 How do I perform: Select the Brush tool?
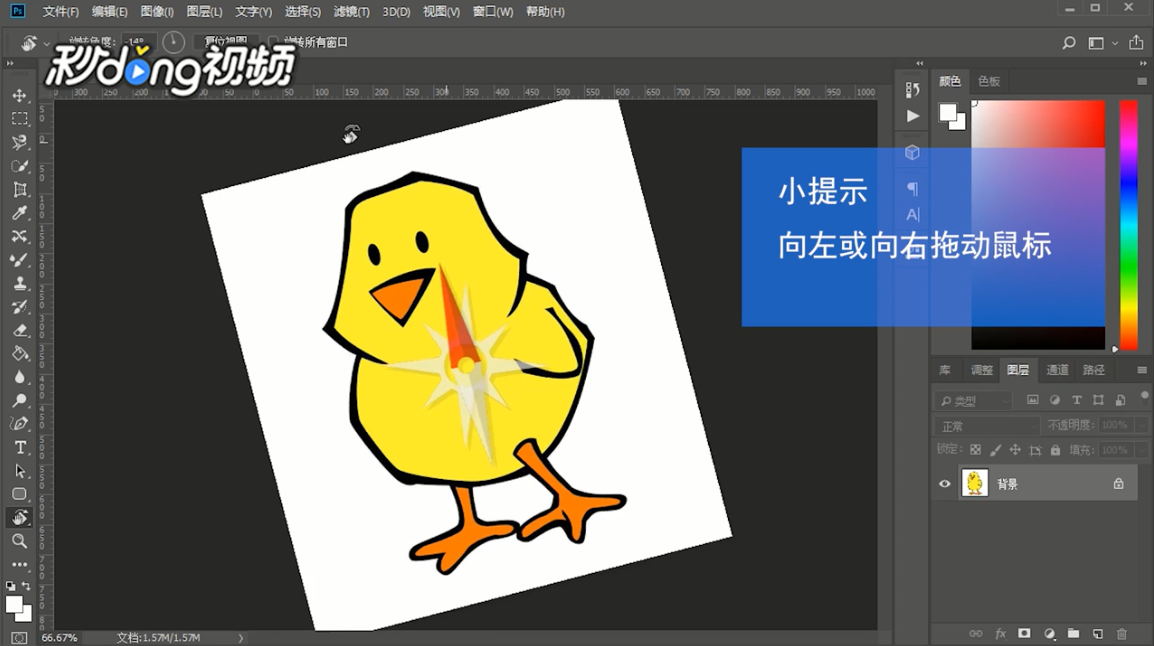(20, 260)
